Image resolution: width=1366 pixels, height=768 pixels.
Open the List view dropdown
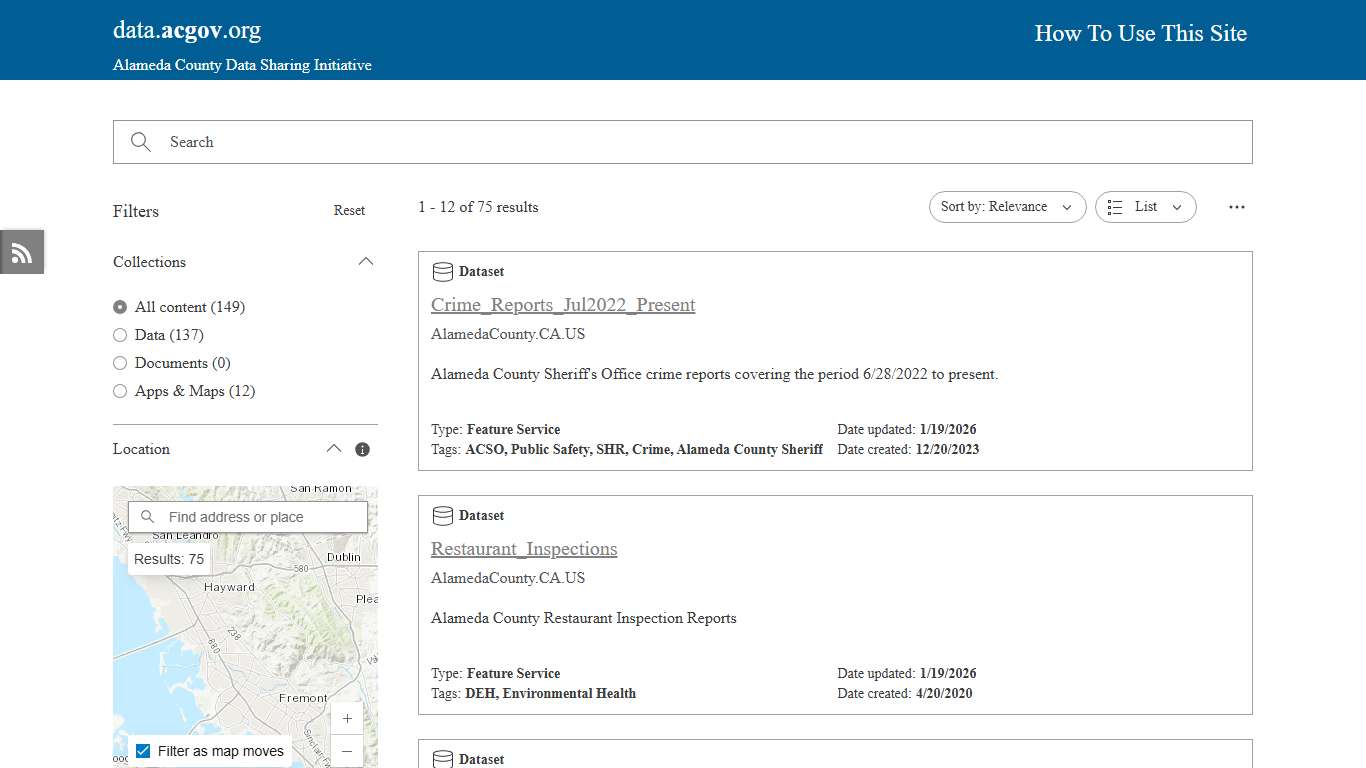(1145, 207)
